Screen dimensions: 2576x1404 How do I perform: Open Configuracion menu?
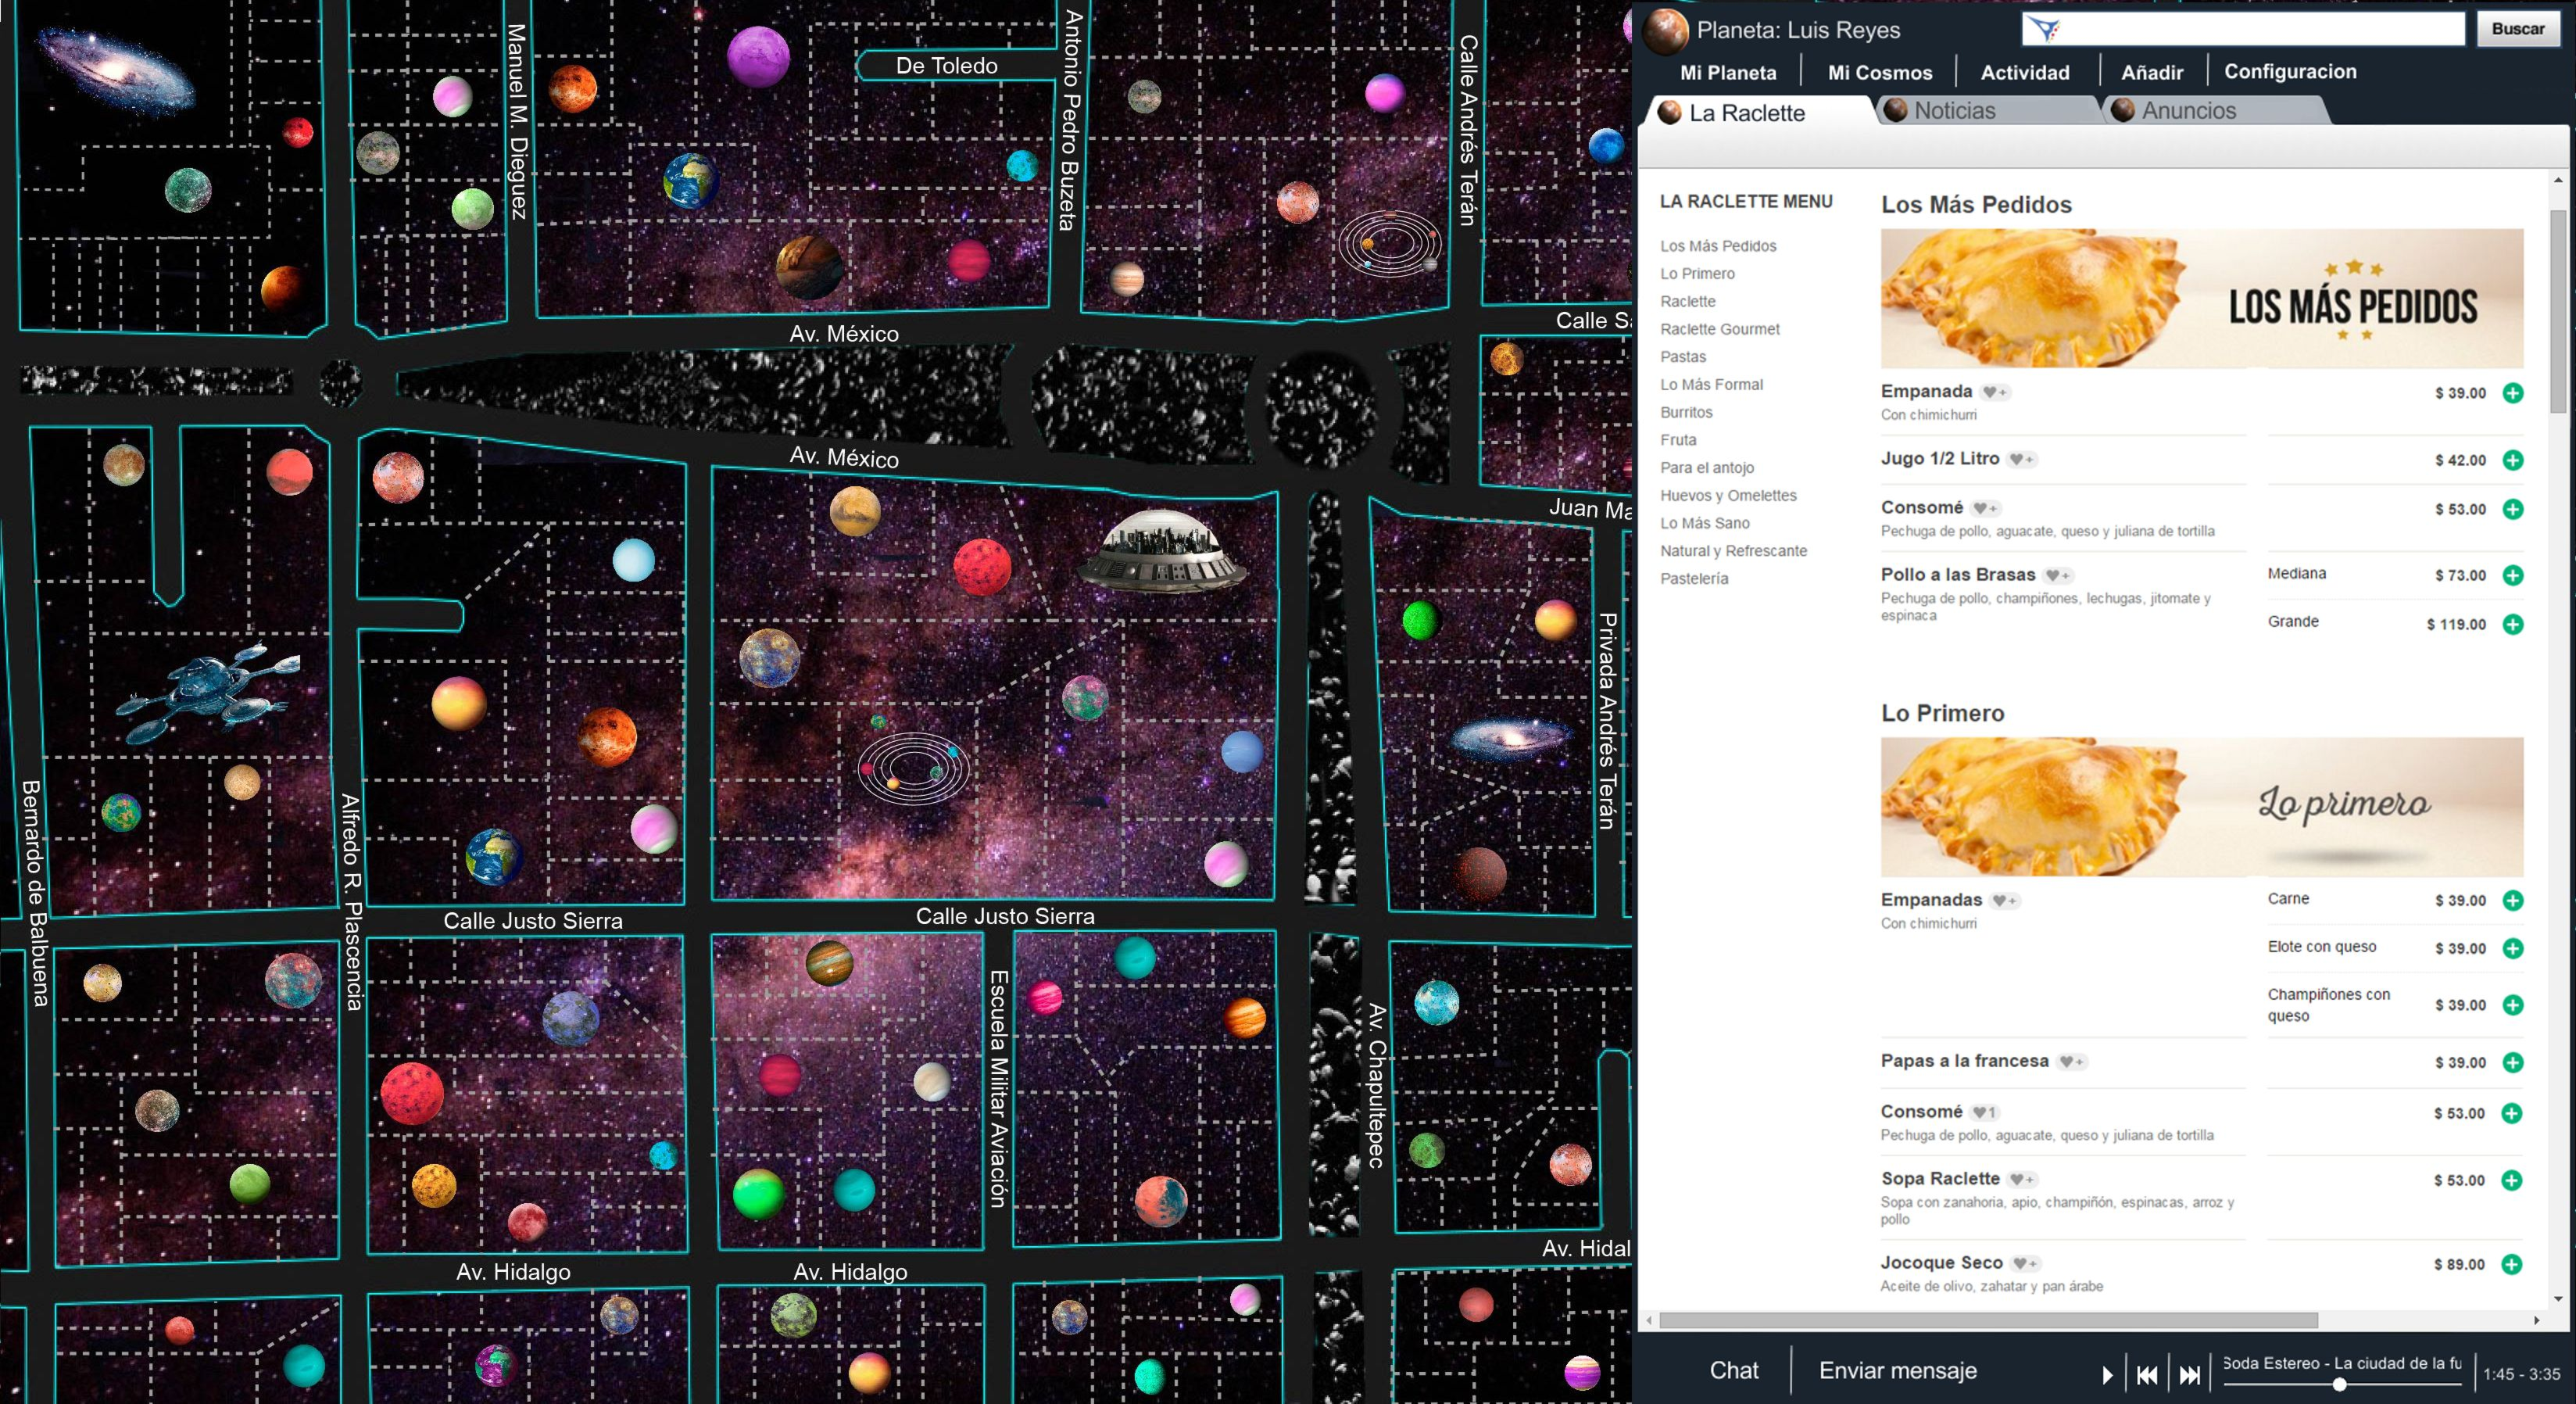click(x=2290, y=71)
